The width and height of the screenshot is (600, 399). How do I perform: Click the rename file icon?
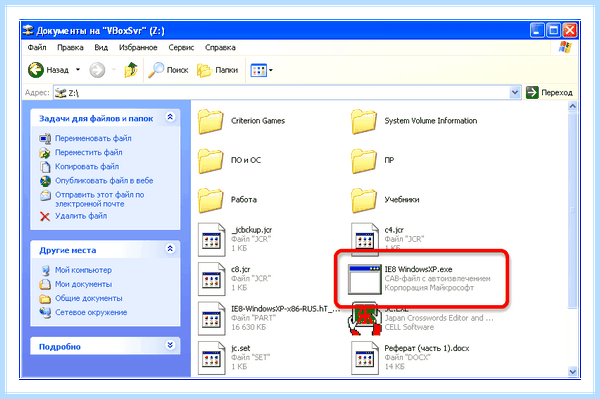[45, 138]
